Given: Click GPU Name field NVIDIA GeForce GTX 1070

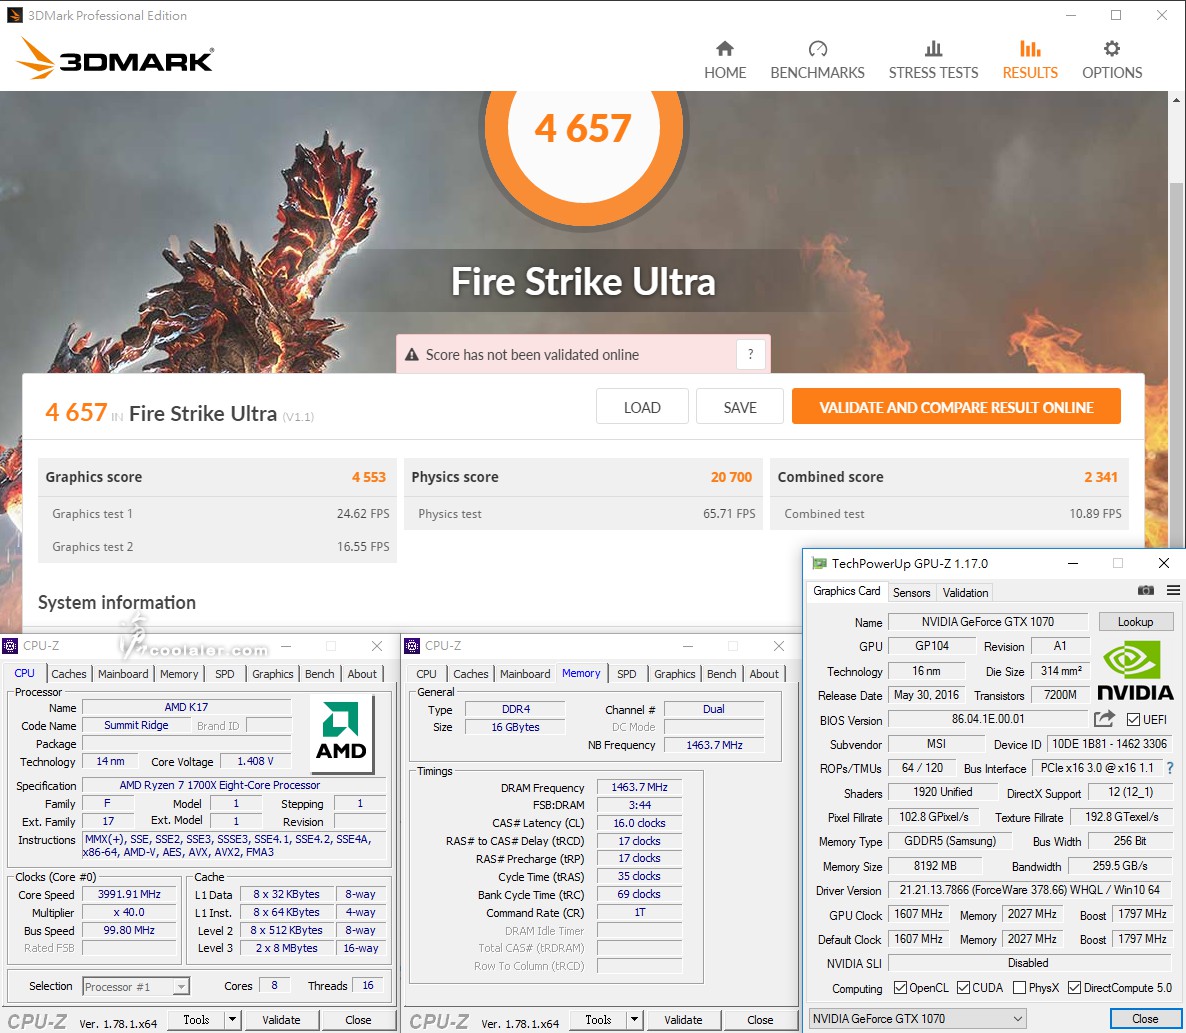Looking at the screenshot, I should (988, 622).
